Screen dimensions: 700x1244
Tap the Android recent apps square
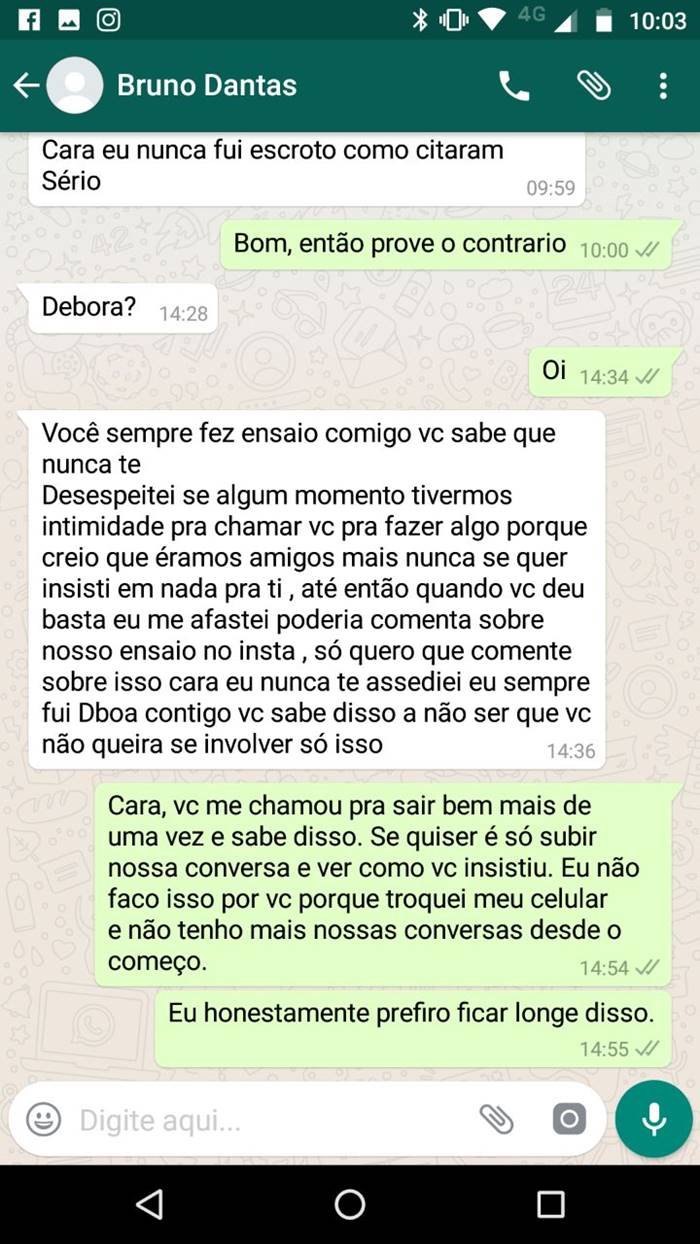point(551,1204)
